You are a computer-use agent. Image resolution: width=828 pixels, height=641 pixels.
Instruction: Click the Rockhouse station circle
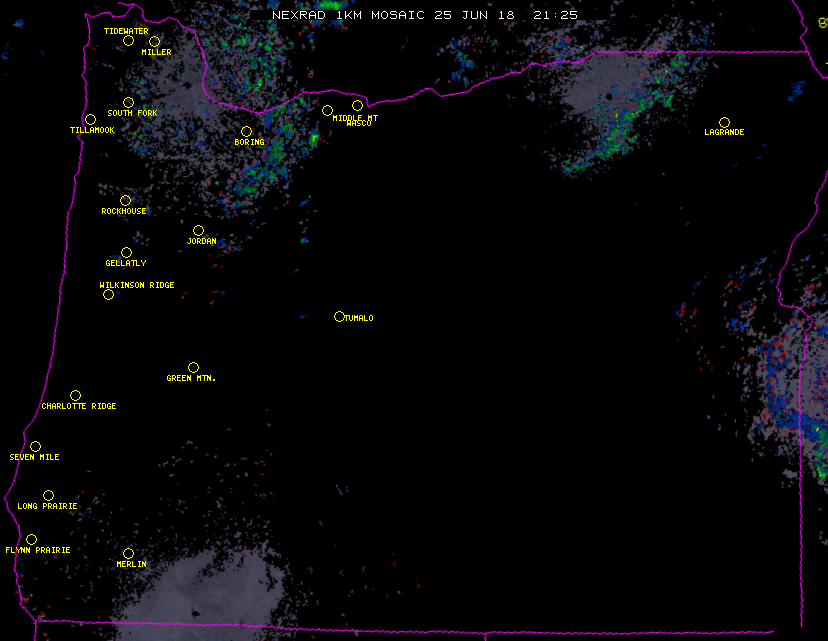tap(125, 200)
